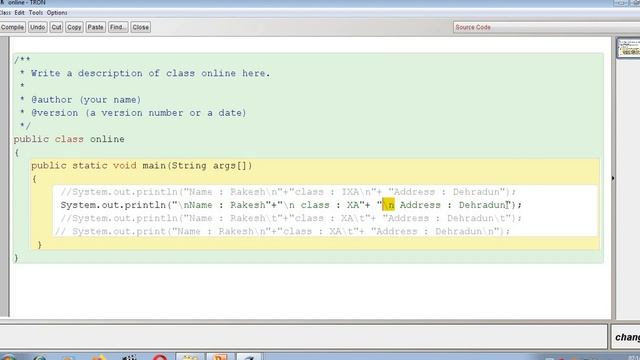
Task: Click the Paste toolbar button
Action: (96, 27)
